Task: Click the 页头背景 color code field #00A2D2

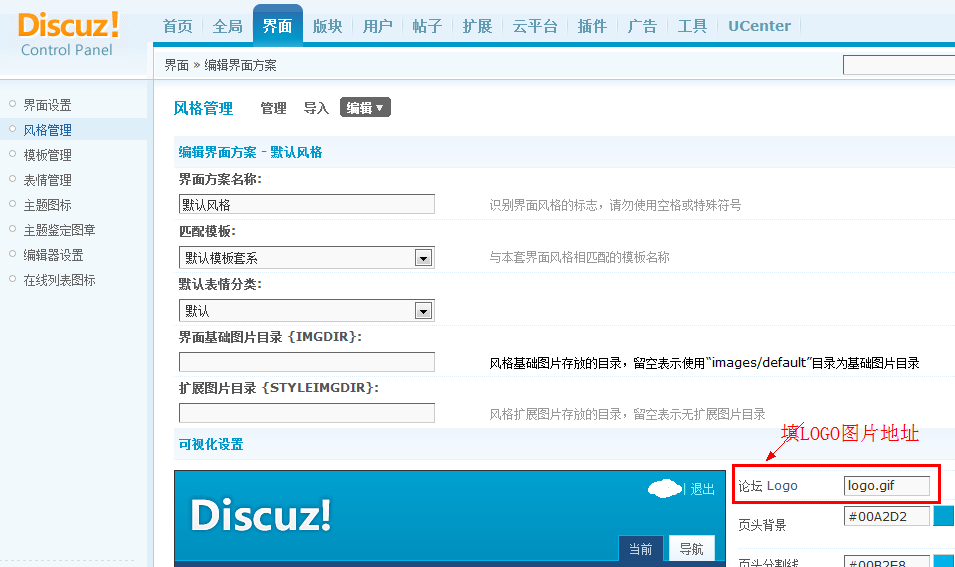Action: pyautogui.click(x=887, y=516)
